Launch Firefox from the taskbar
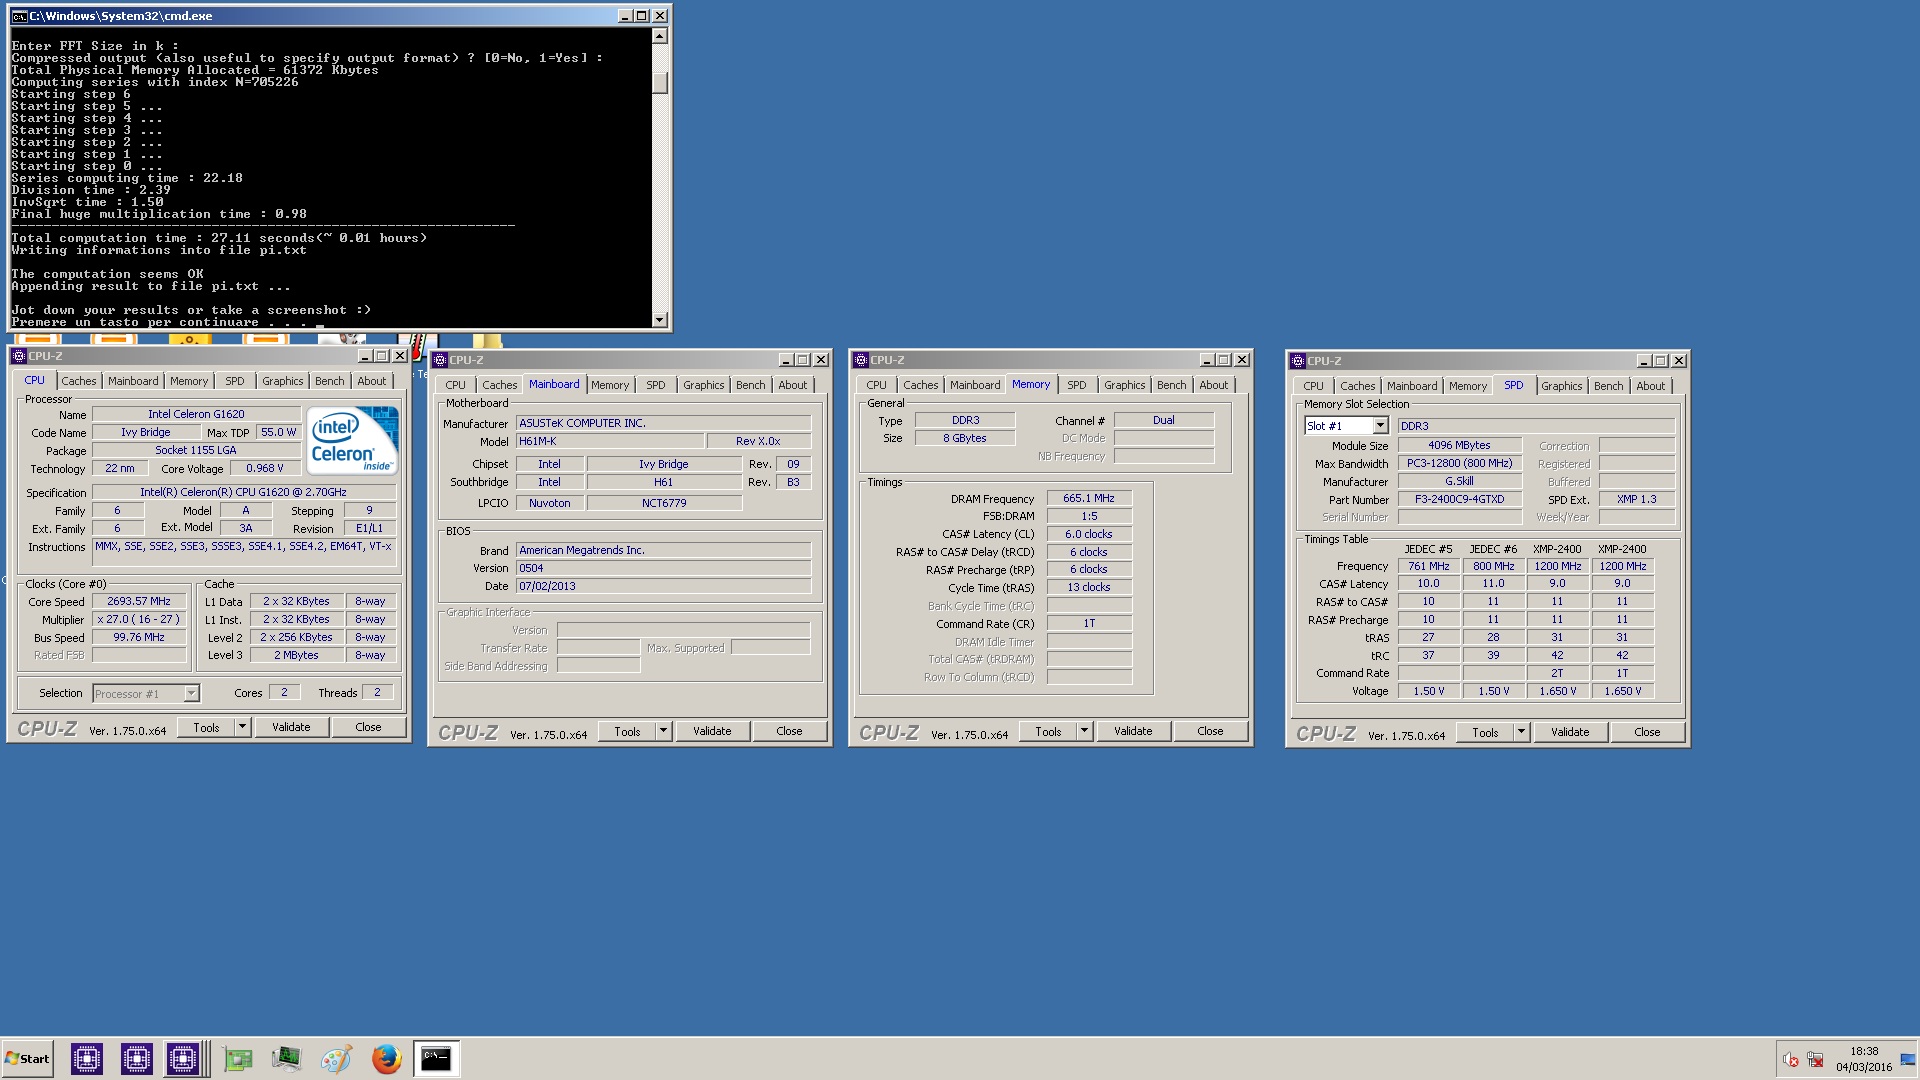 [x=386, y=1058]
